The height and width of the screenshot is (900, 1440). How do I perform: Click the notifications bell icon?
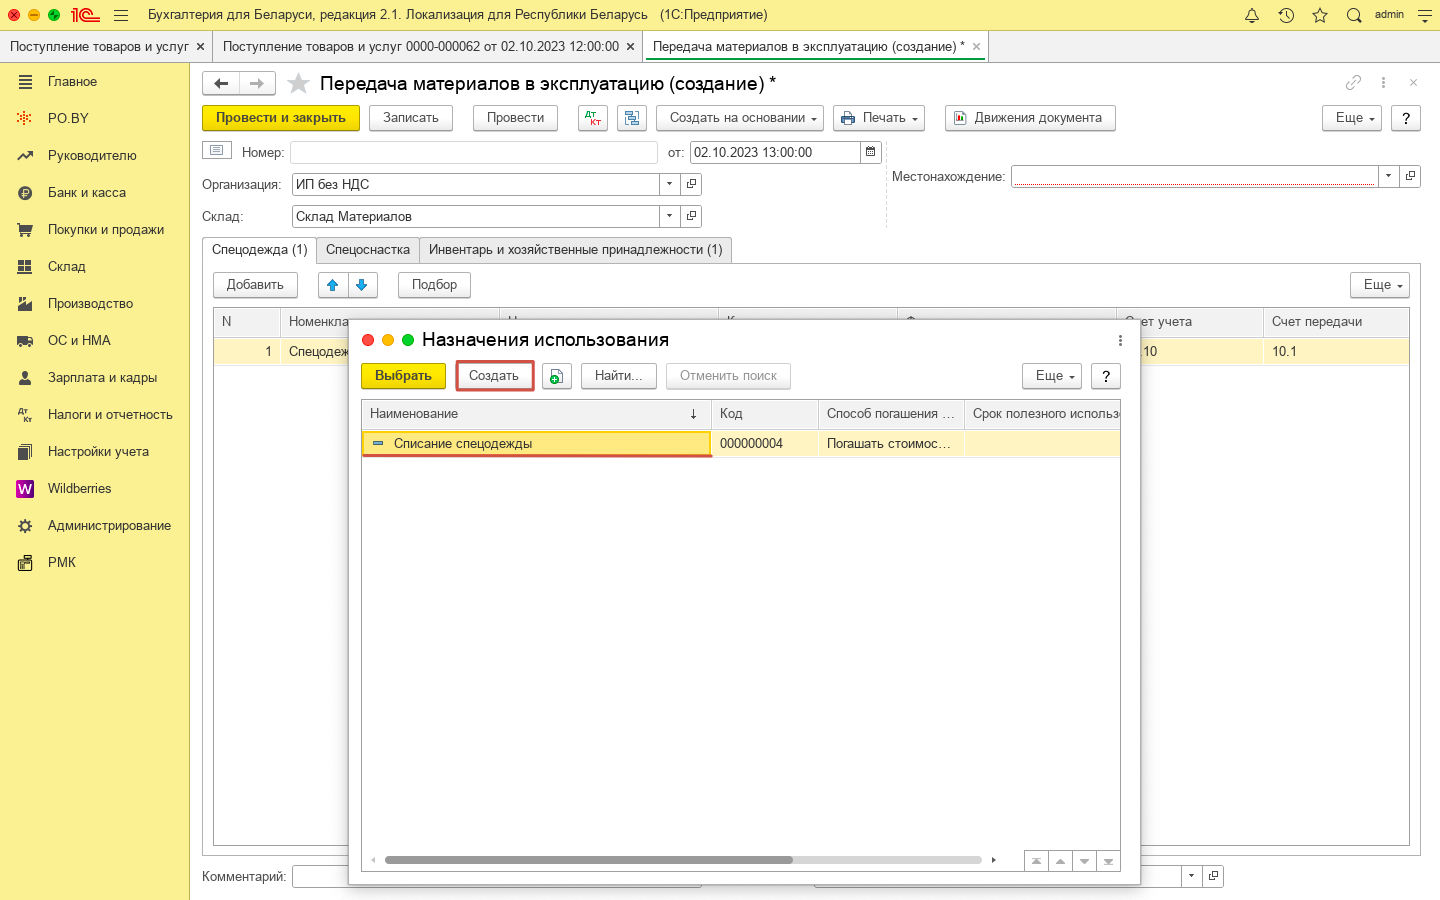coord(1252,15)
